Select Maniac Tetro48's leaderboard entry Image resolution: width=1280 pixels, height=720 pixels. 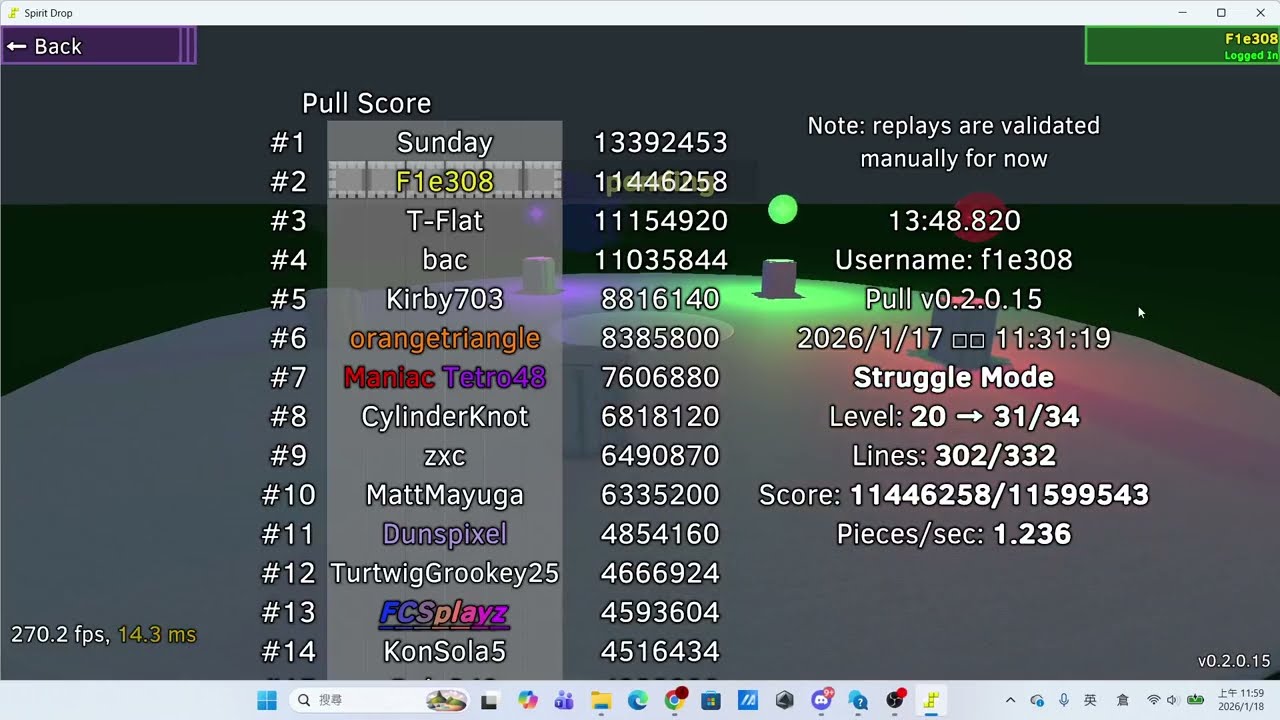[x=445, y=377]
